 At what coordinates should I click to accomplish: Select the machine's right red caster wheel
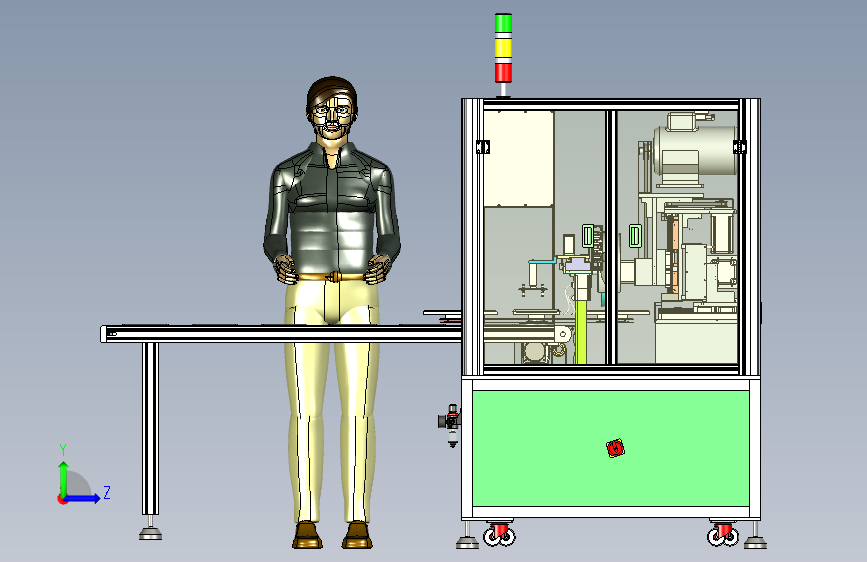click(723, 533)
